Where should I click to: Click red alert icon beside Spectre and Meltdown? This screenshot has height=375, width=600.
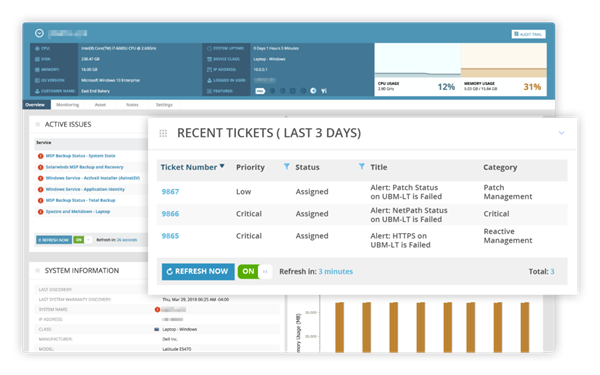40,212
